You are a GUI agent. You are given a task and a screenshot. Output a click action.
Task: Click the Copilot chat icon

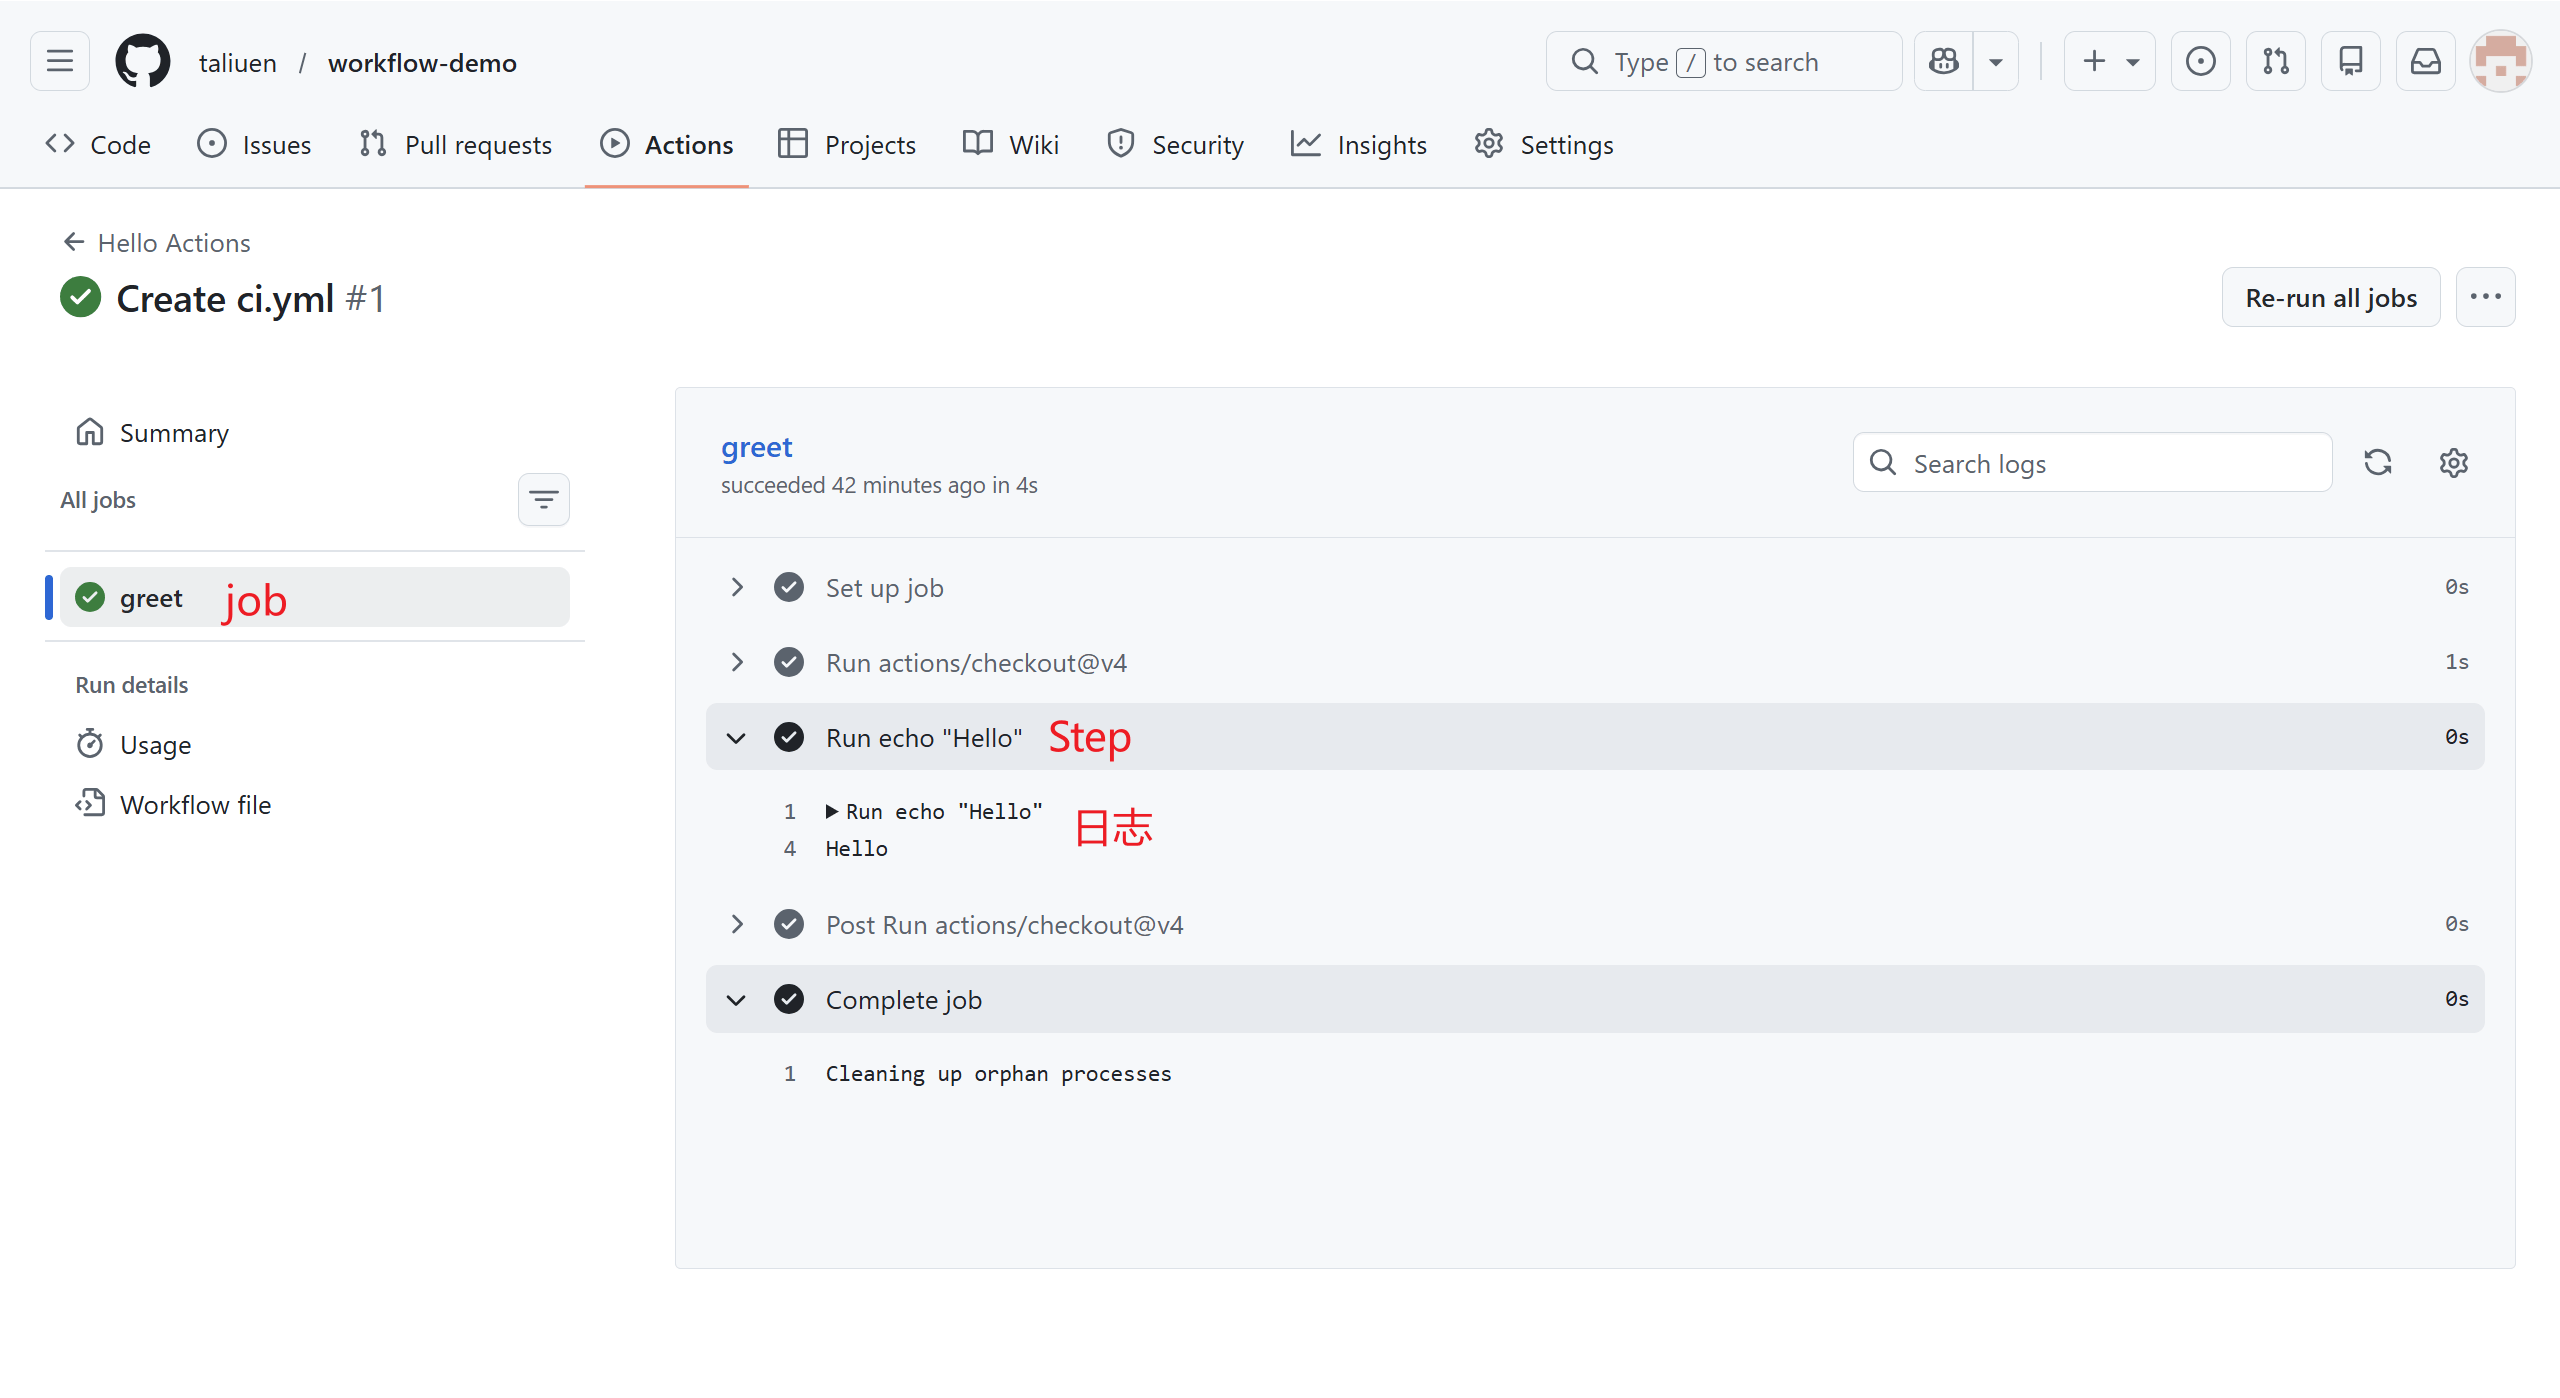point(1944,62)
